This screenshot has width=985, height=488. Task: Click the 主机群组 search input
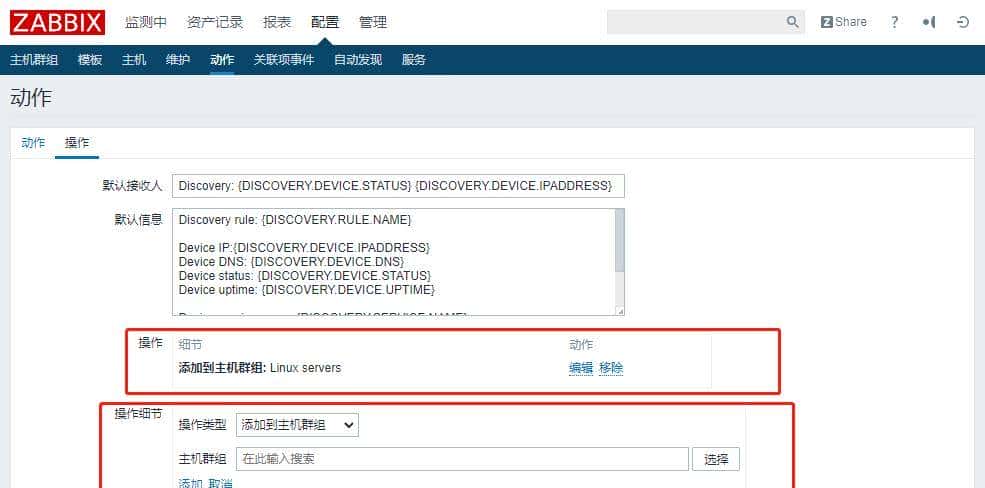click(462, 459)
